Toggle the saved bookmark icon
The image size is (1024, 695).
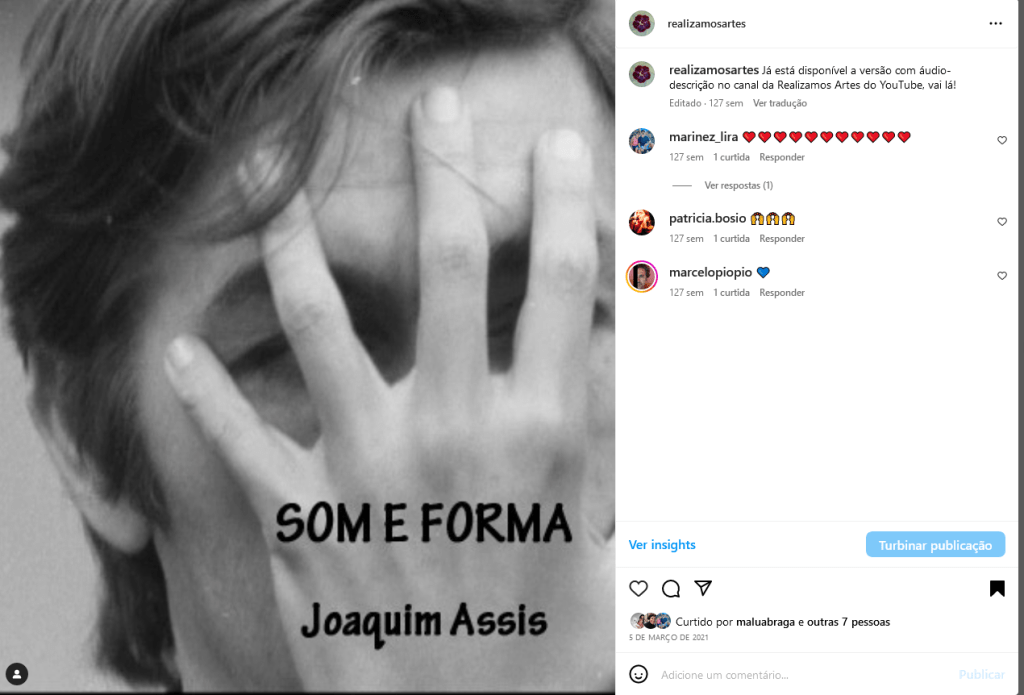coord(997,589)
